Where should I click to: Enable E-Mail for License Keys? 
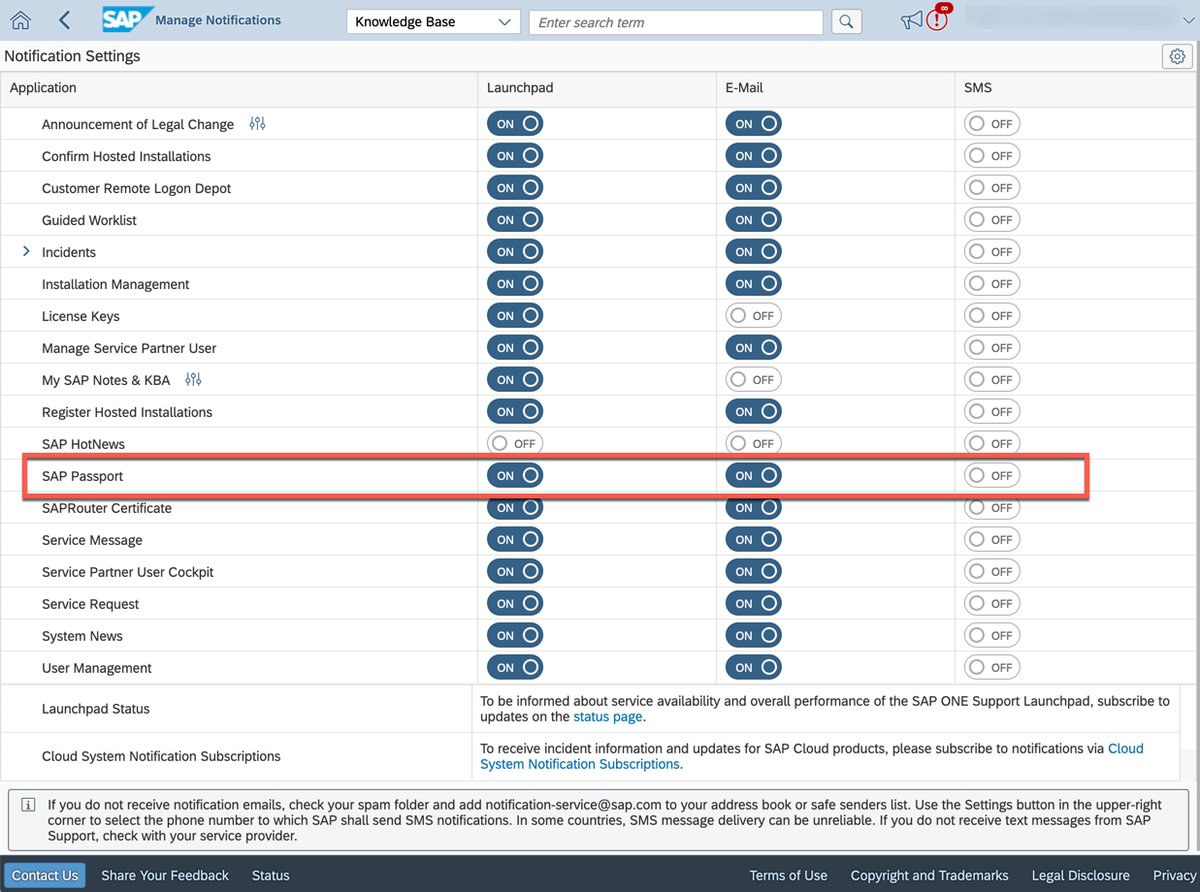(x=753, y=316)
